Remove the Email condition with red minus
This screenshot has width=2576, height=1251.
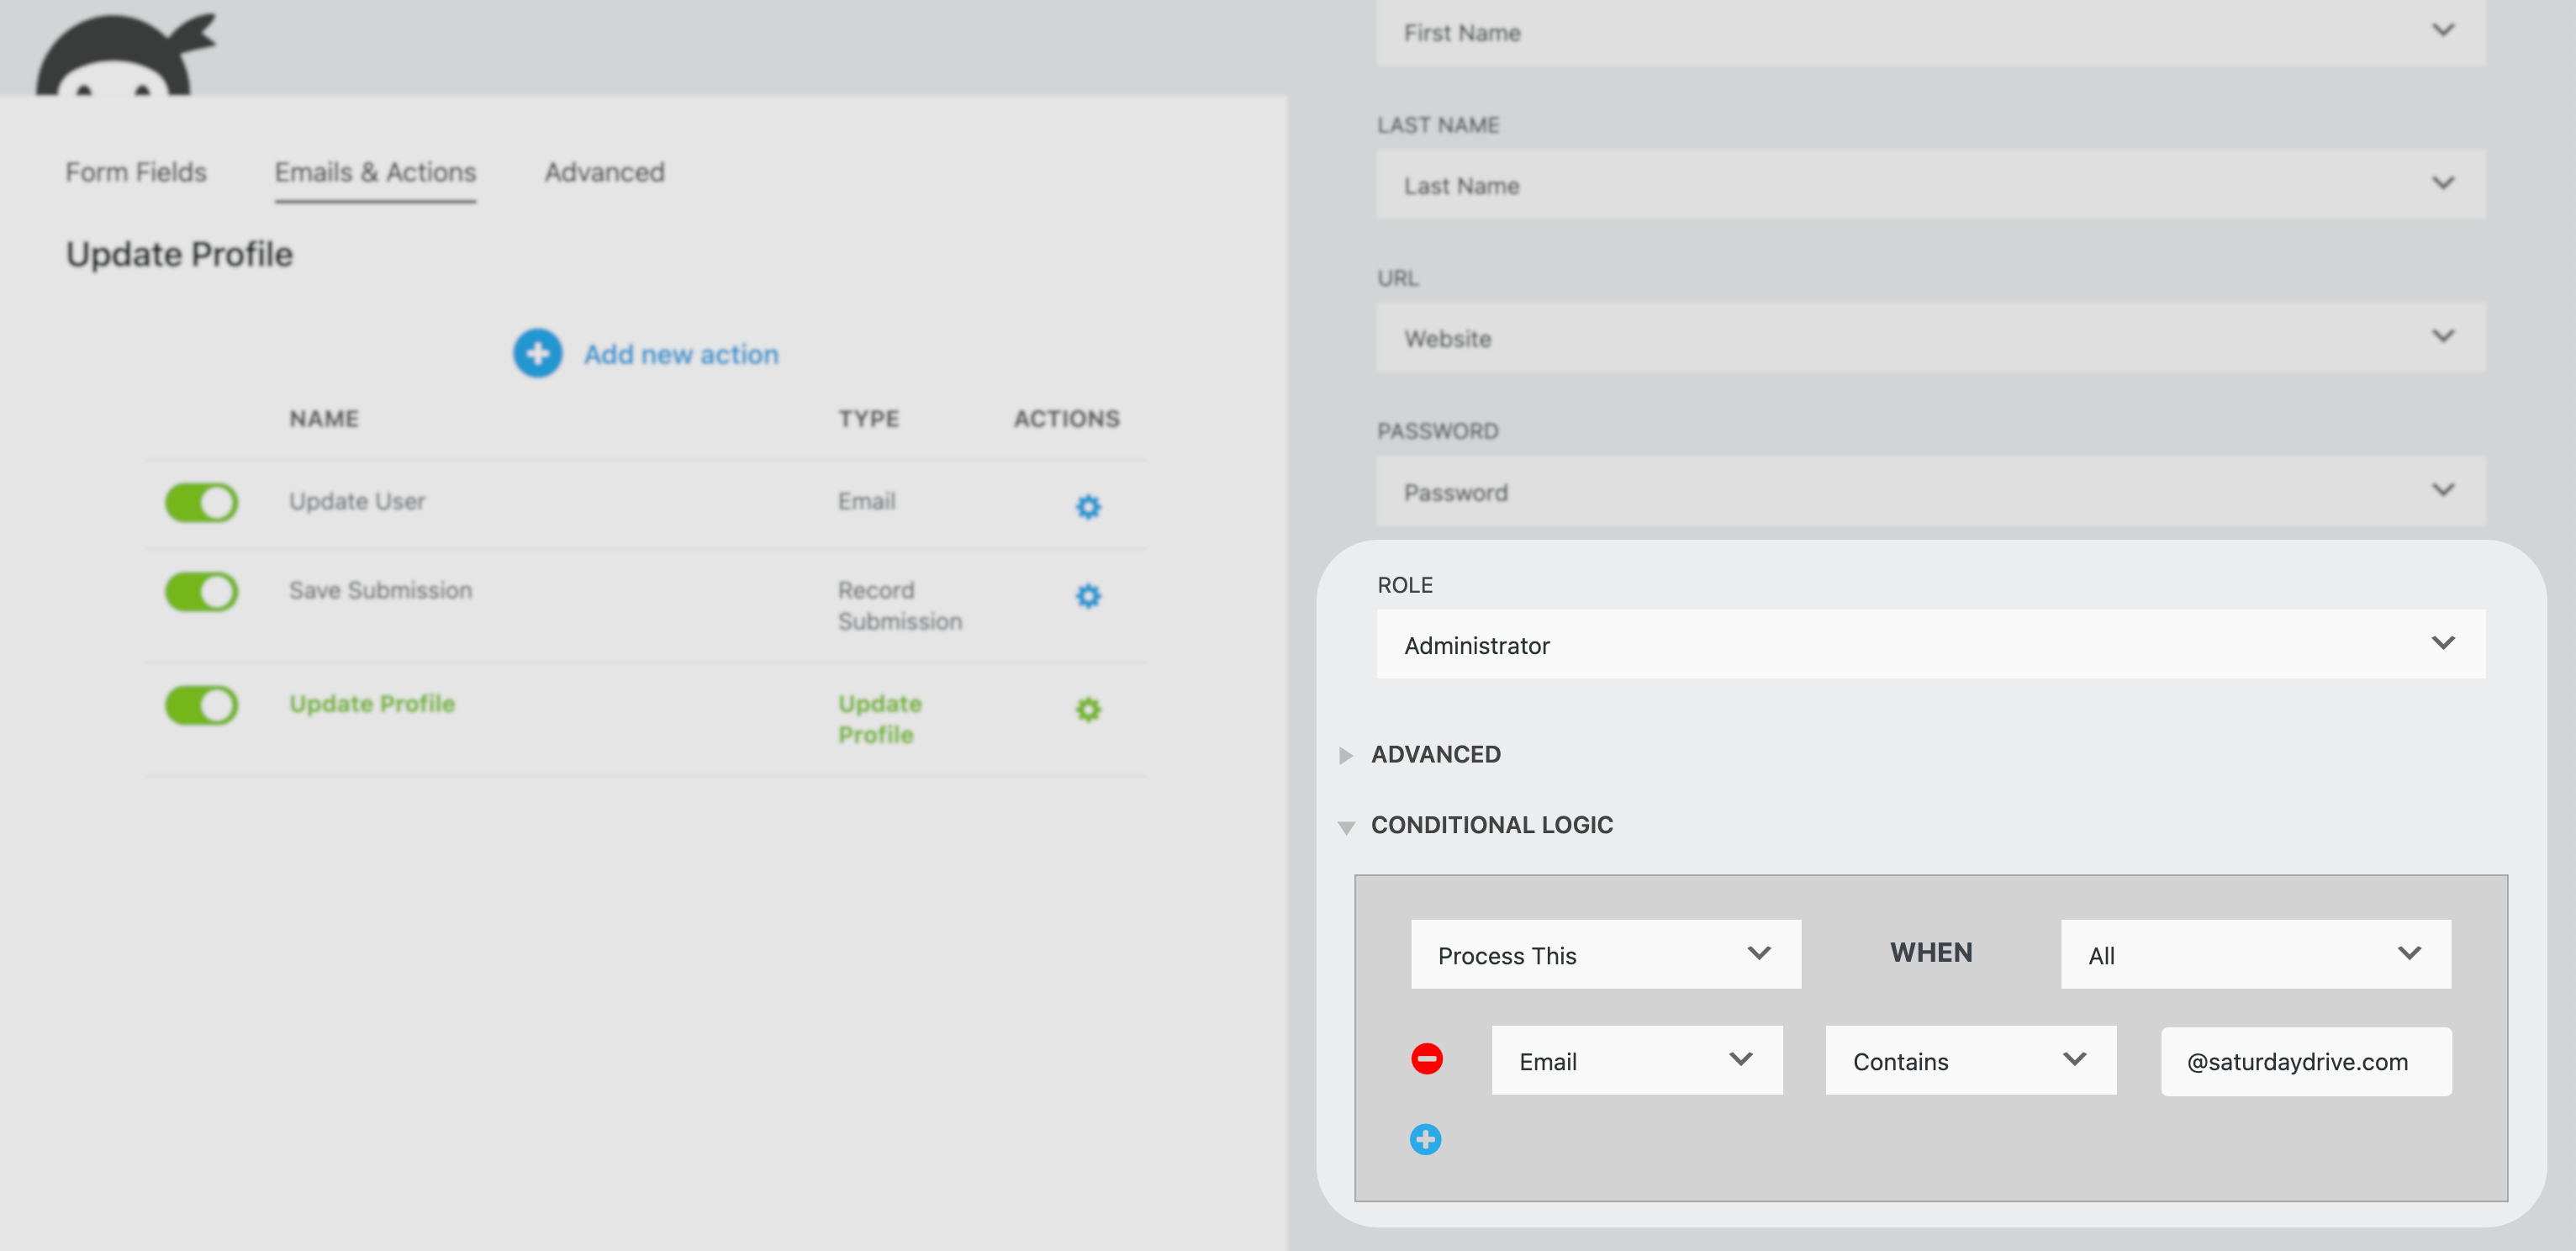pos(1426,1058)
